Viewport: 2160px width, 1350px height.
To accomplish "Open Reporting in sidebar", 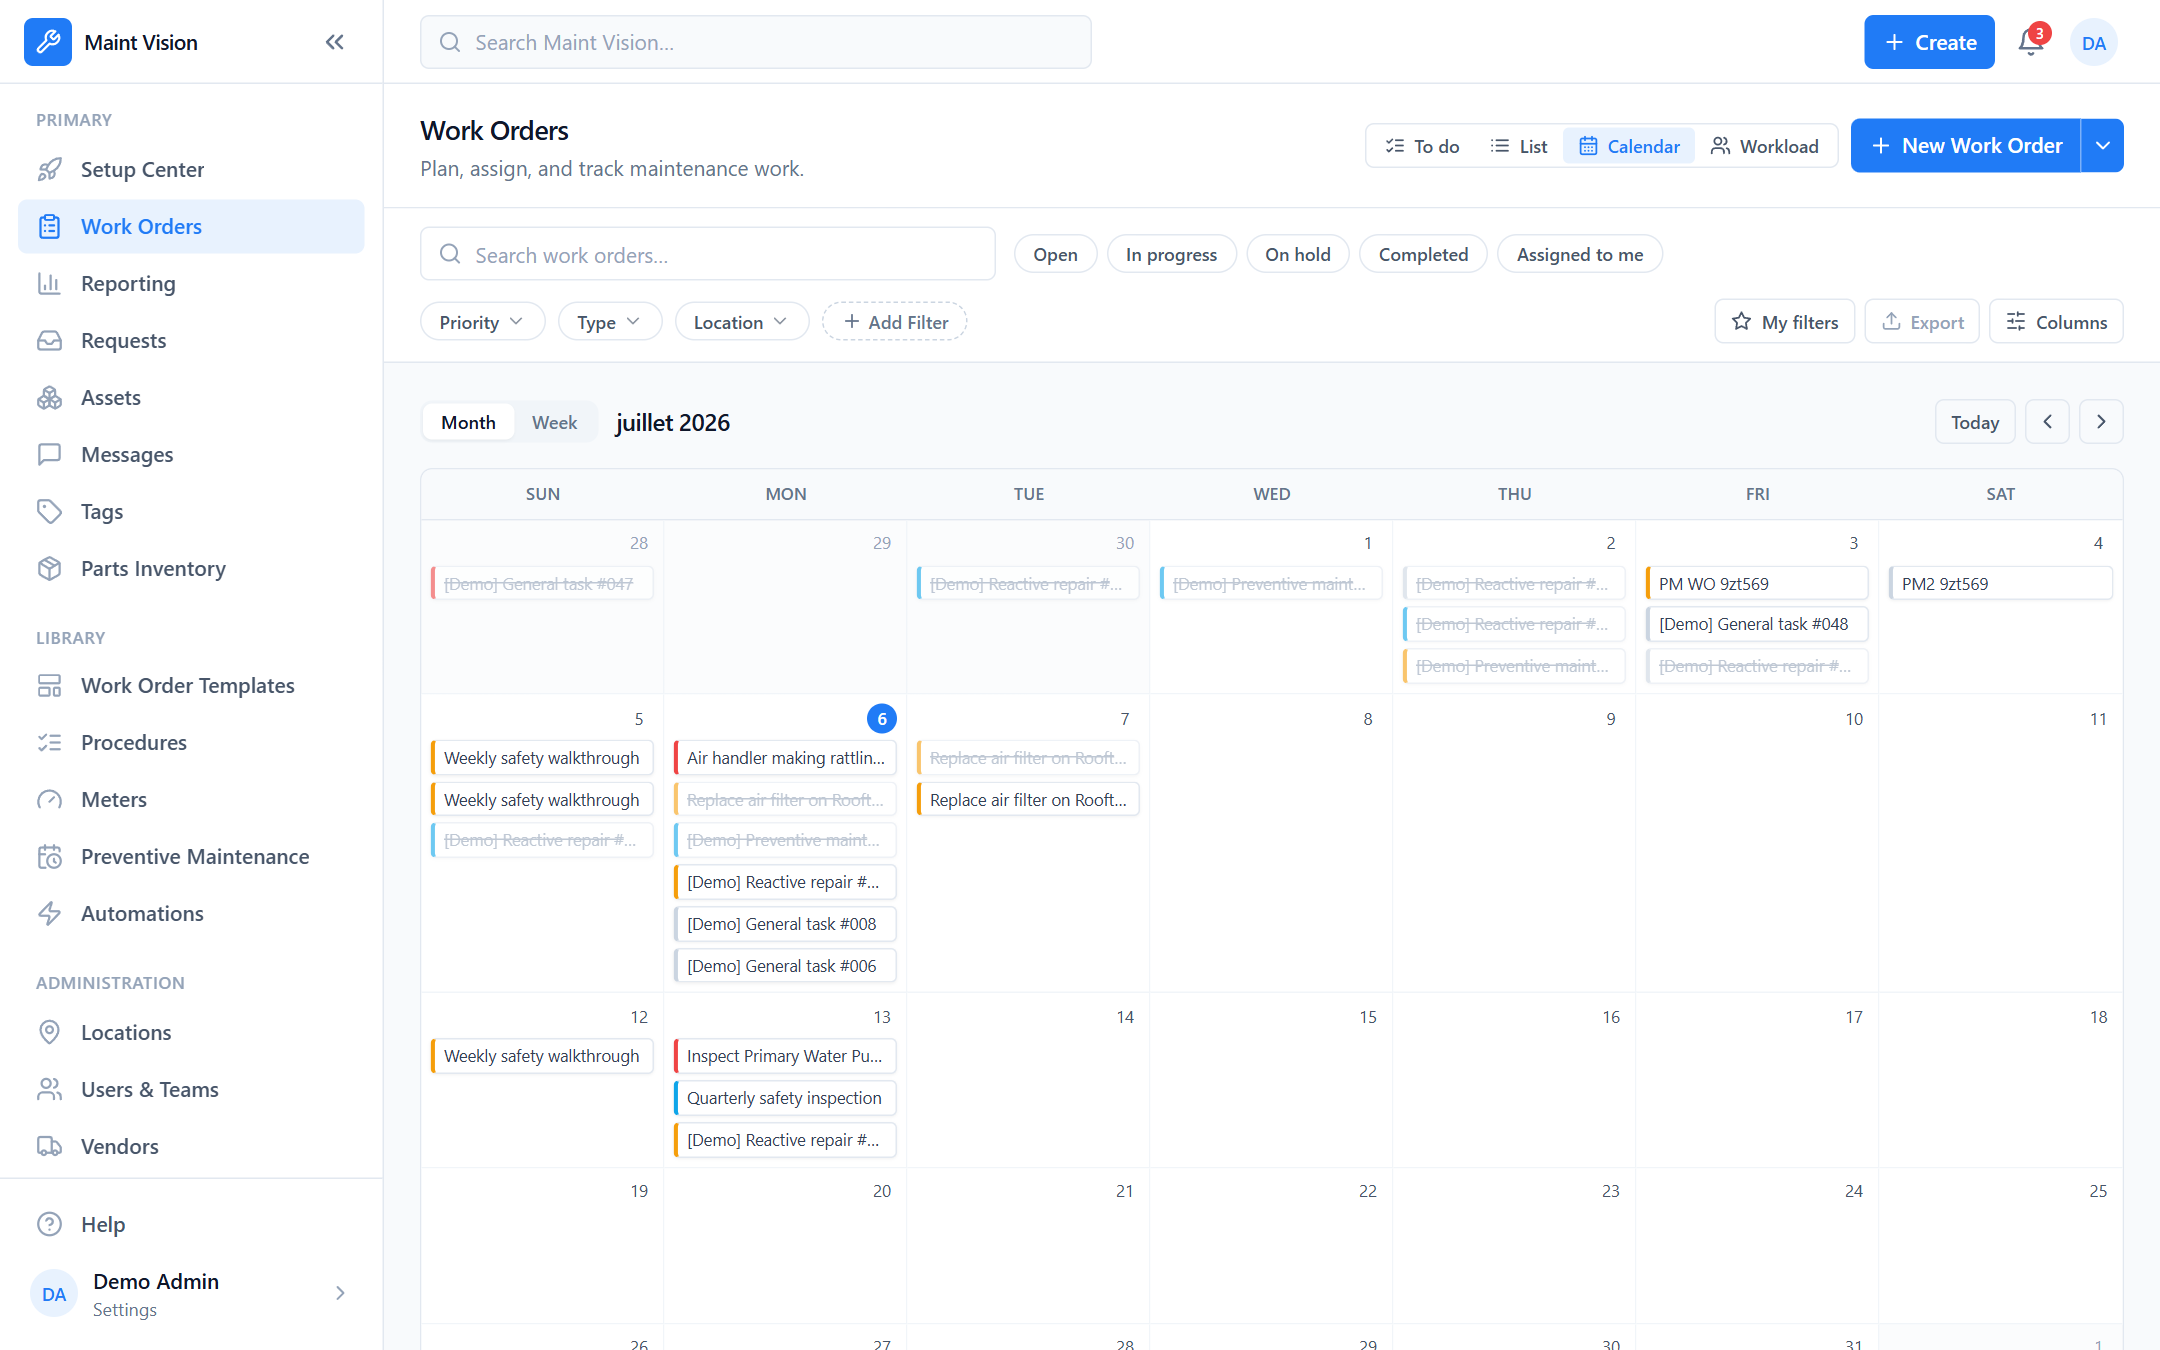I will [x=191, y=284].
